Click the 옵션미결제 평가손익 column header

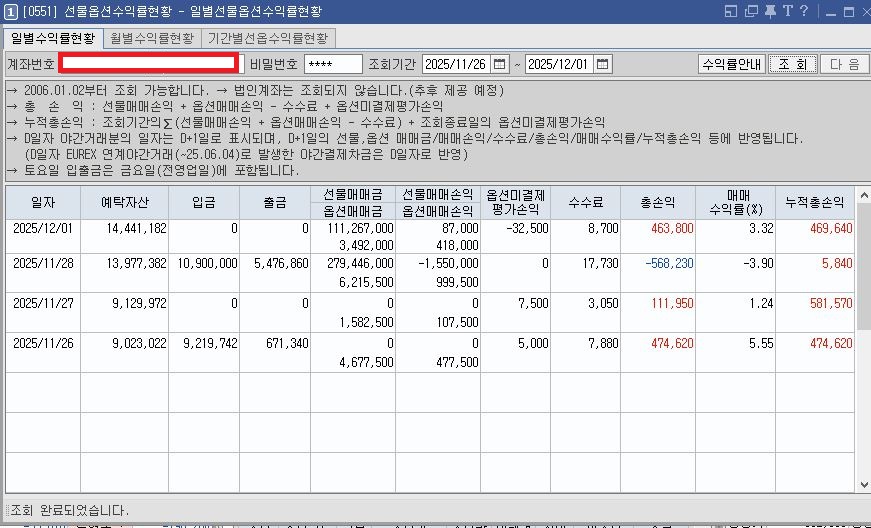(x=515, y=203)
